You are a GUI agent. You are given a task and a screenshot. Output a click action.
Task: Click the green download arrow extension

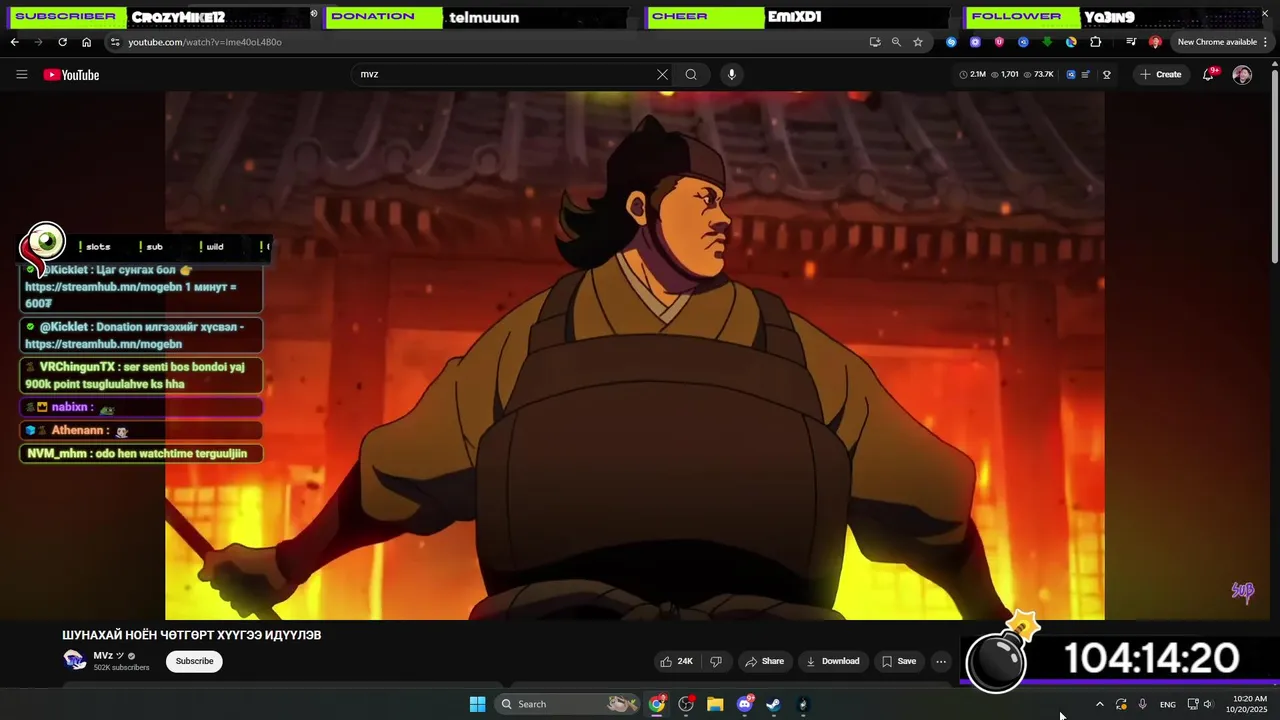[x=1047, y=42]
